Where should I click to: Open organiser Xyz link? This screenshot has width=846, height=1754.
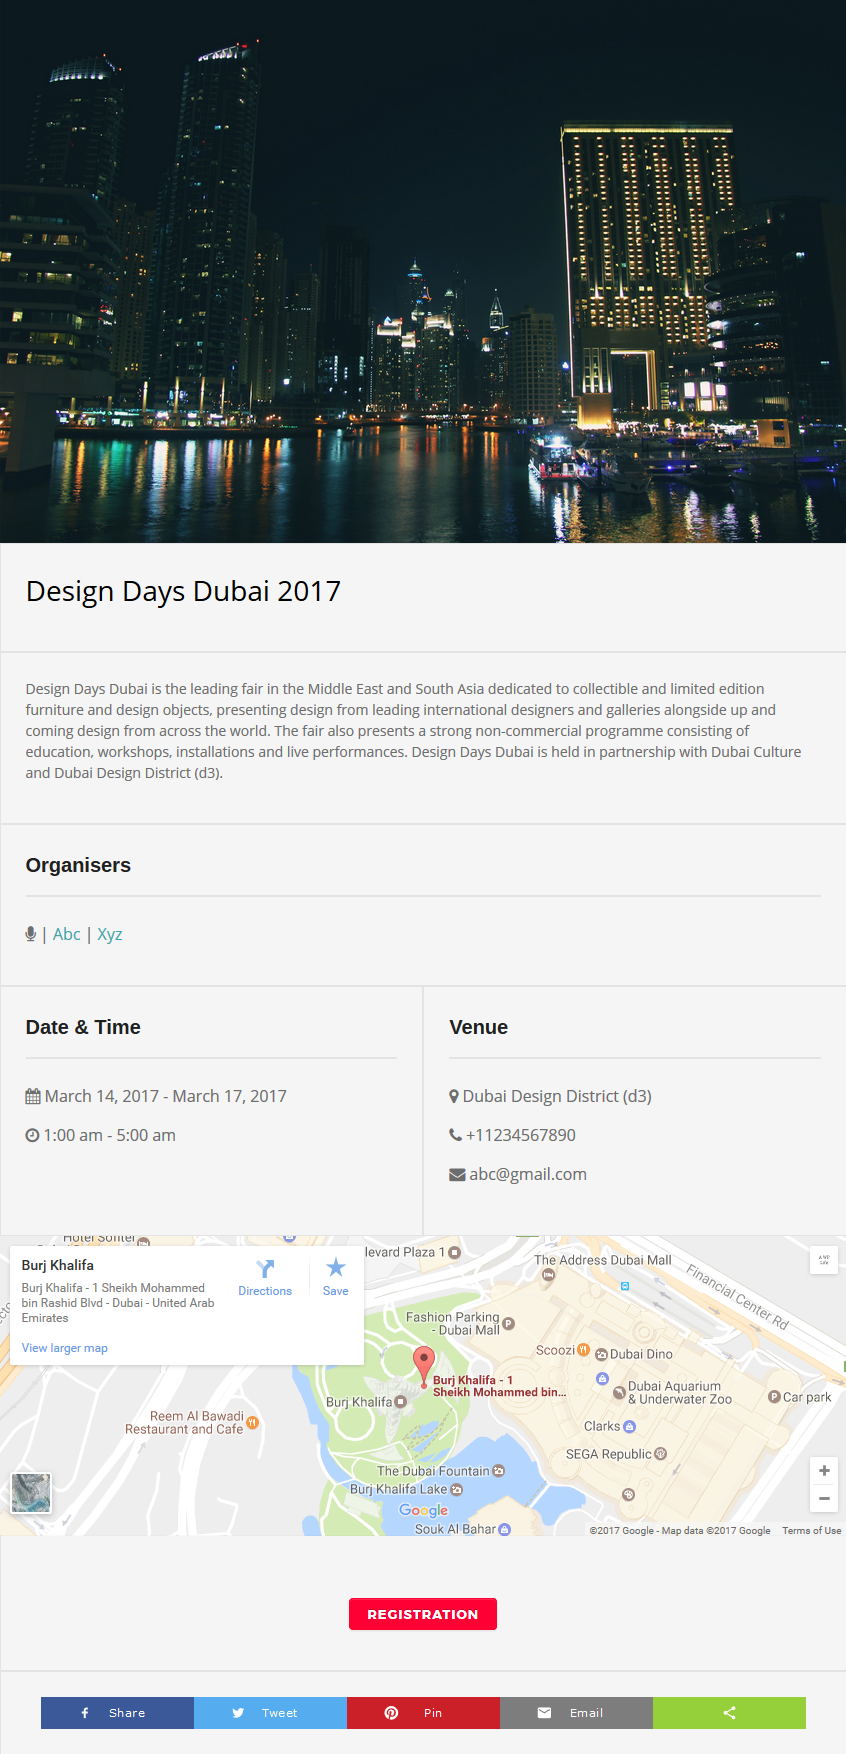pos(110,934)
